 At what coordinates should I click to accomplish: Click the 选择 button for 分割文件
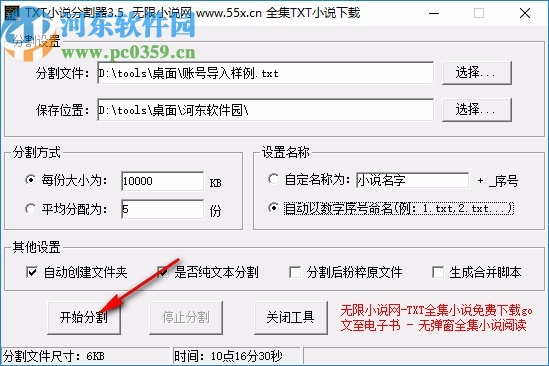click(x=477, y=73)
